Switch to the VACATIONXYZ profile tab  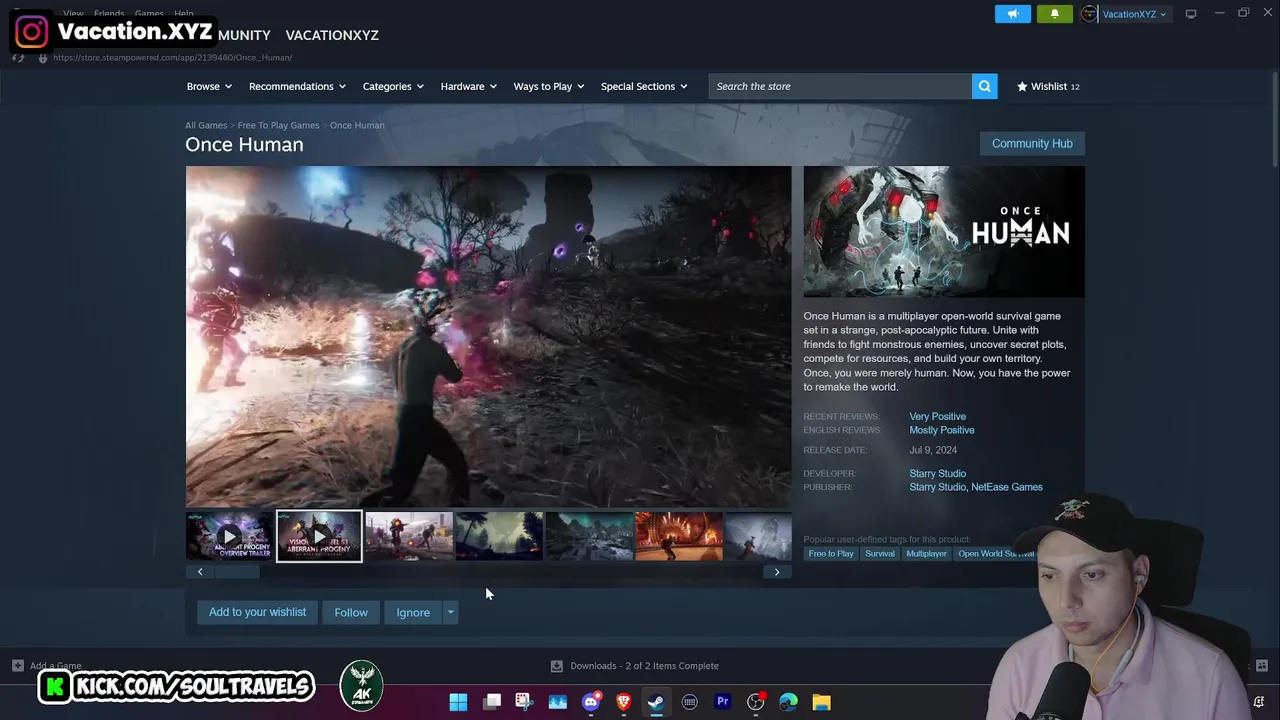click(332, 35)
